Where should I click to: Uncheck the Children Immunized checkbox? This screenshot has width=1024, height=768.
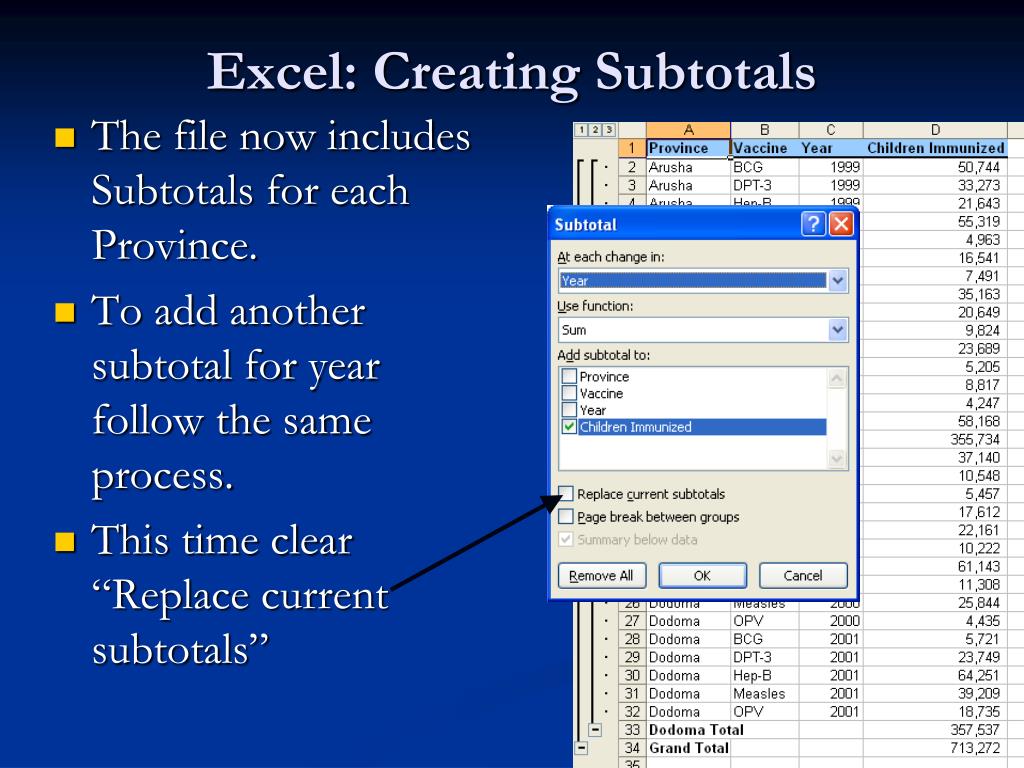click(569, 427)
